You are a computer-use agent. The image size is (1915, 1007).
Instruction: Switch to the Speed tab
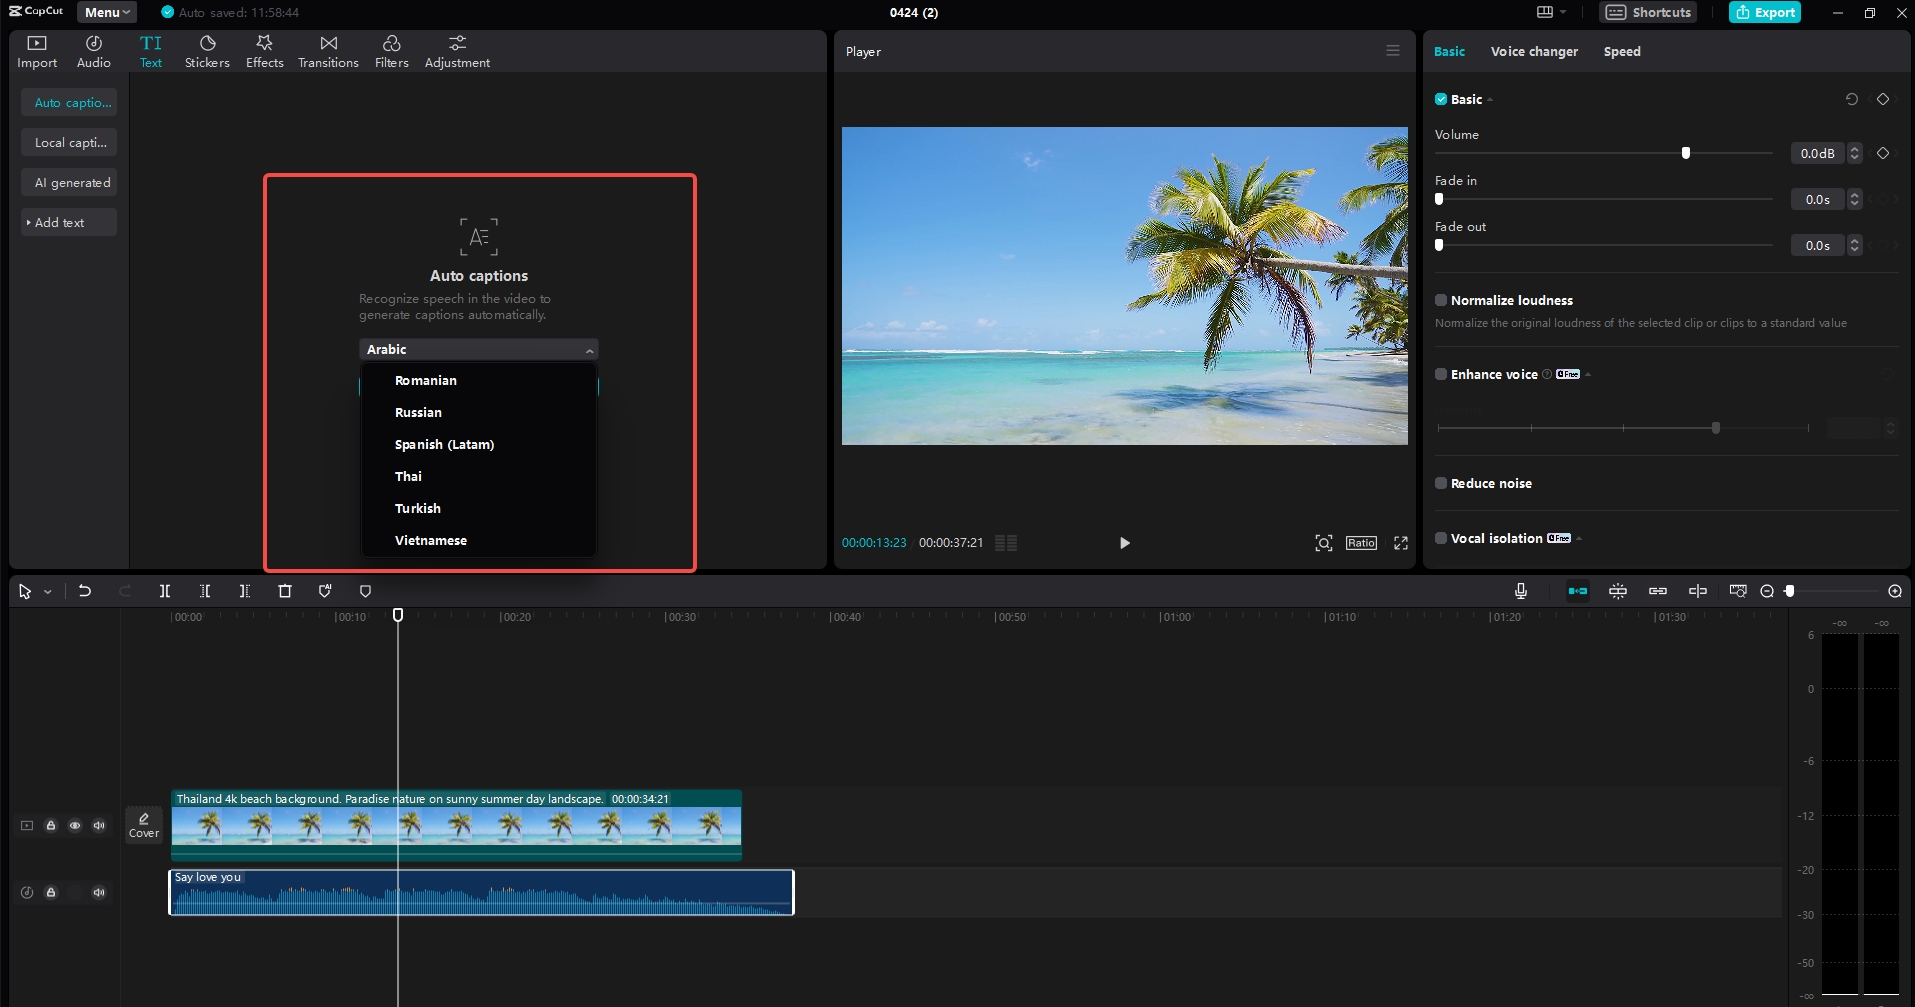[x=1621, y=51]
